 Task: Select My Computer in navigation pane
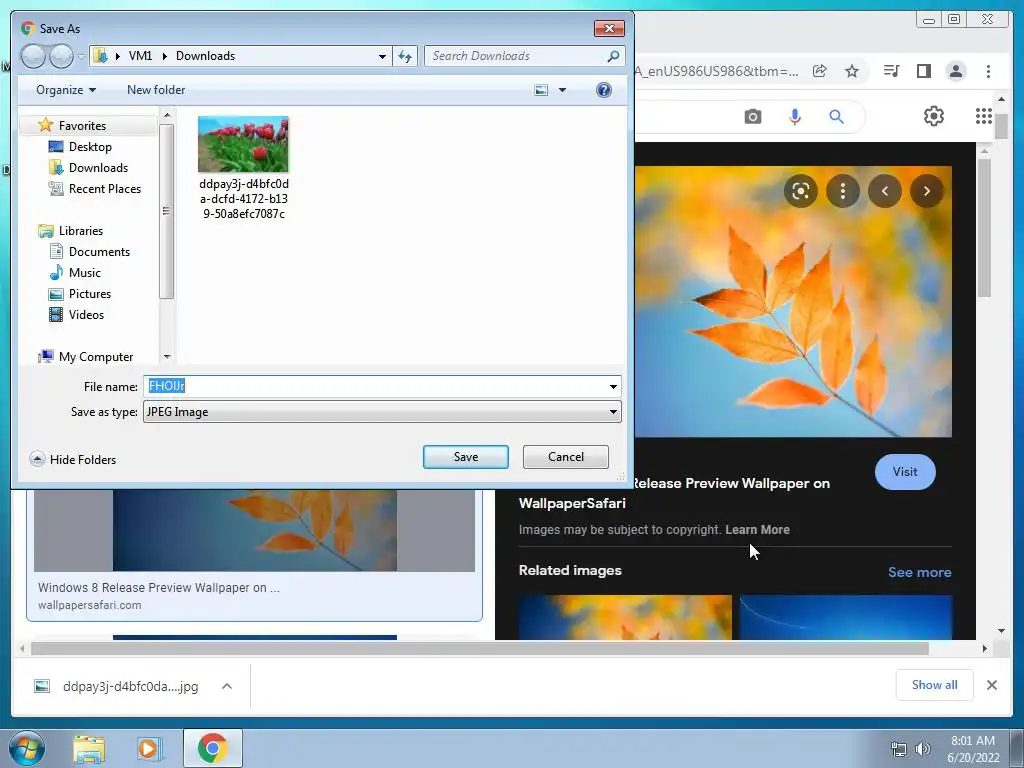(x=95, y=357)
